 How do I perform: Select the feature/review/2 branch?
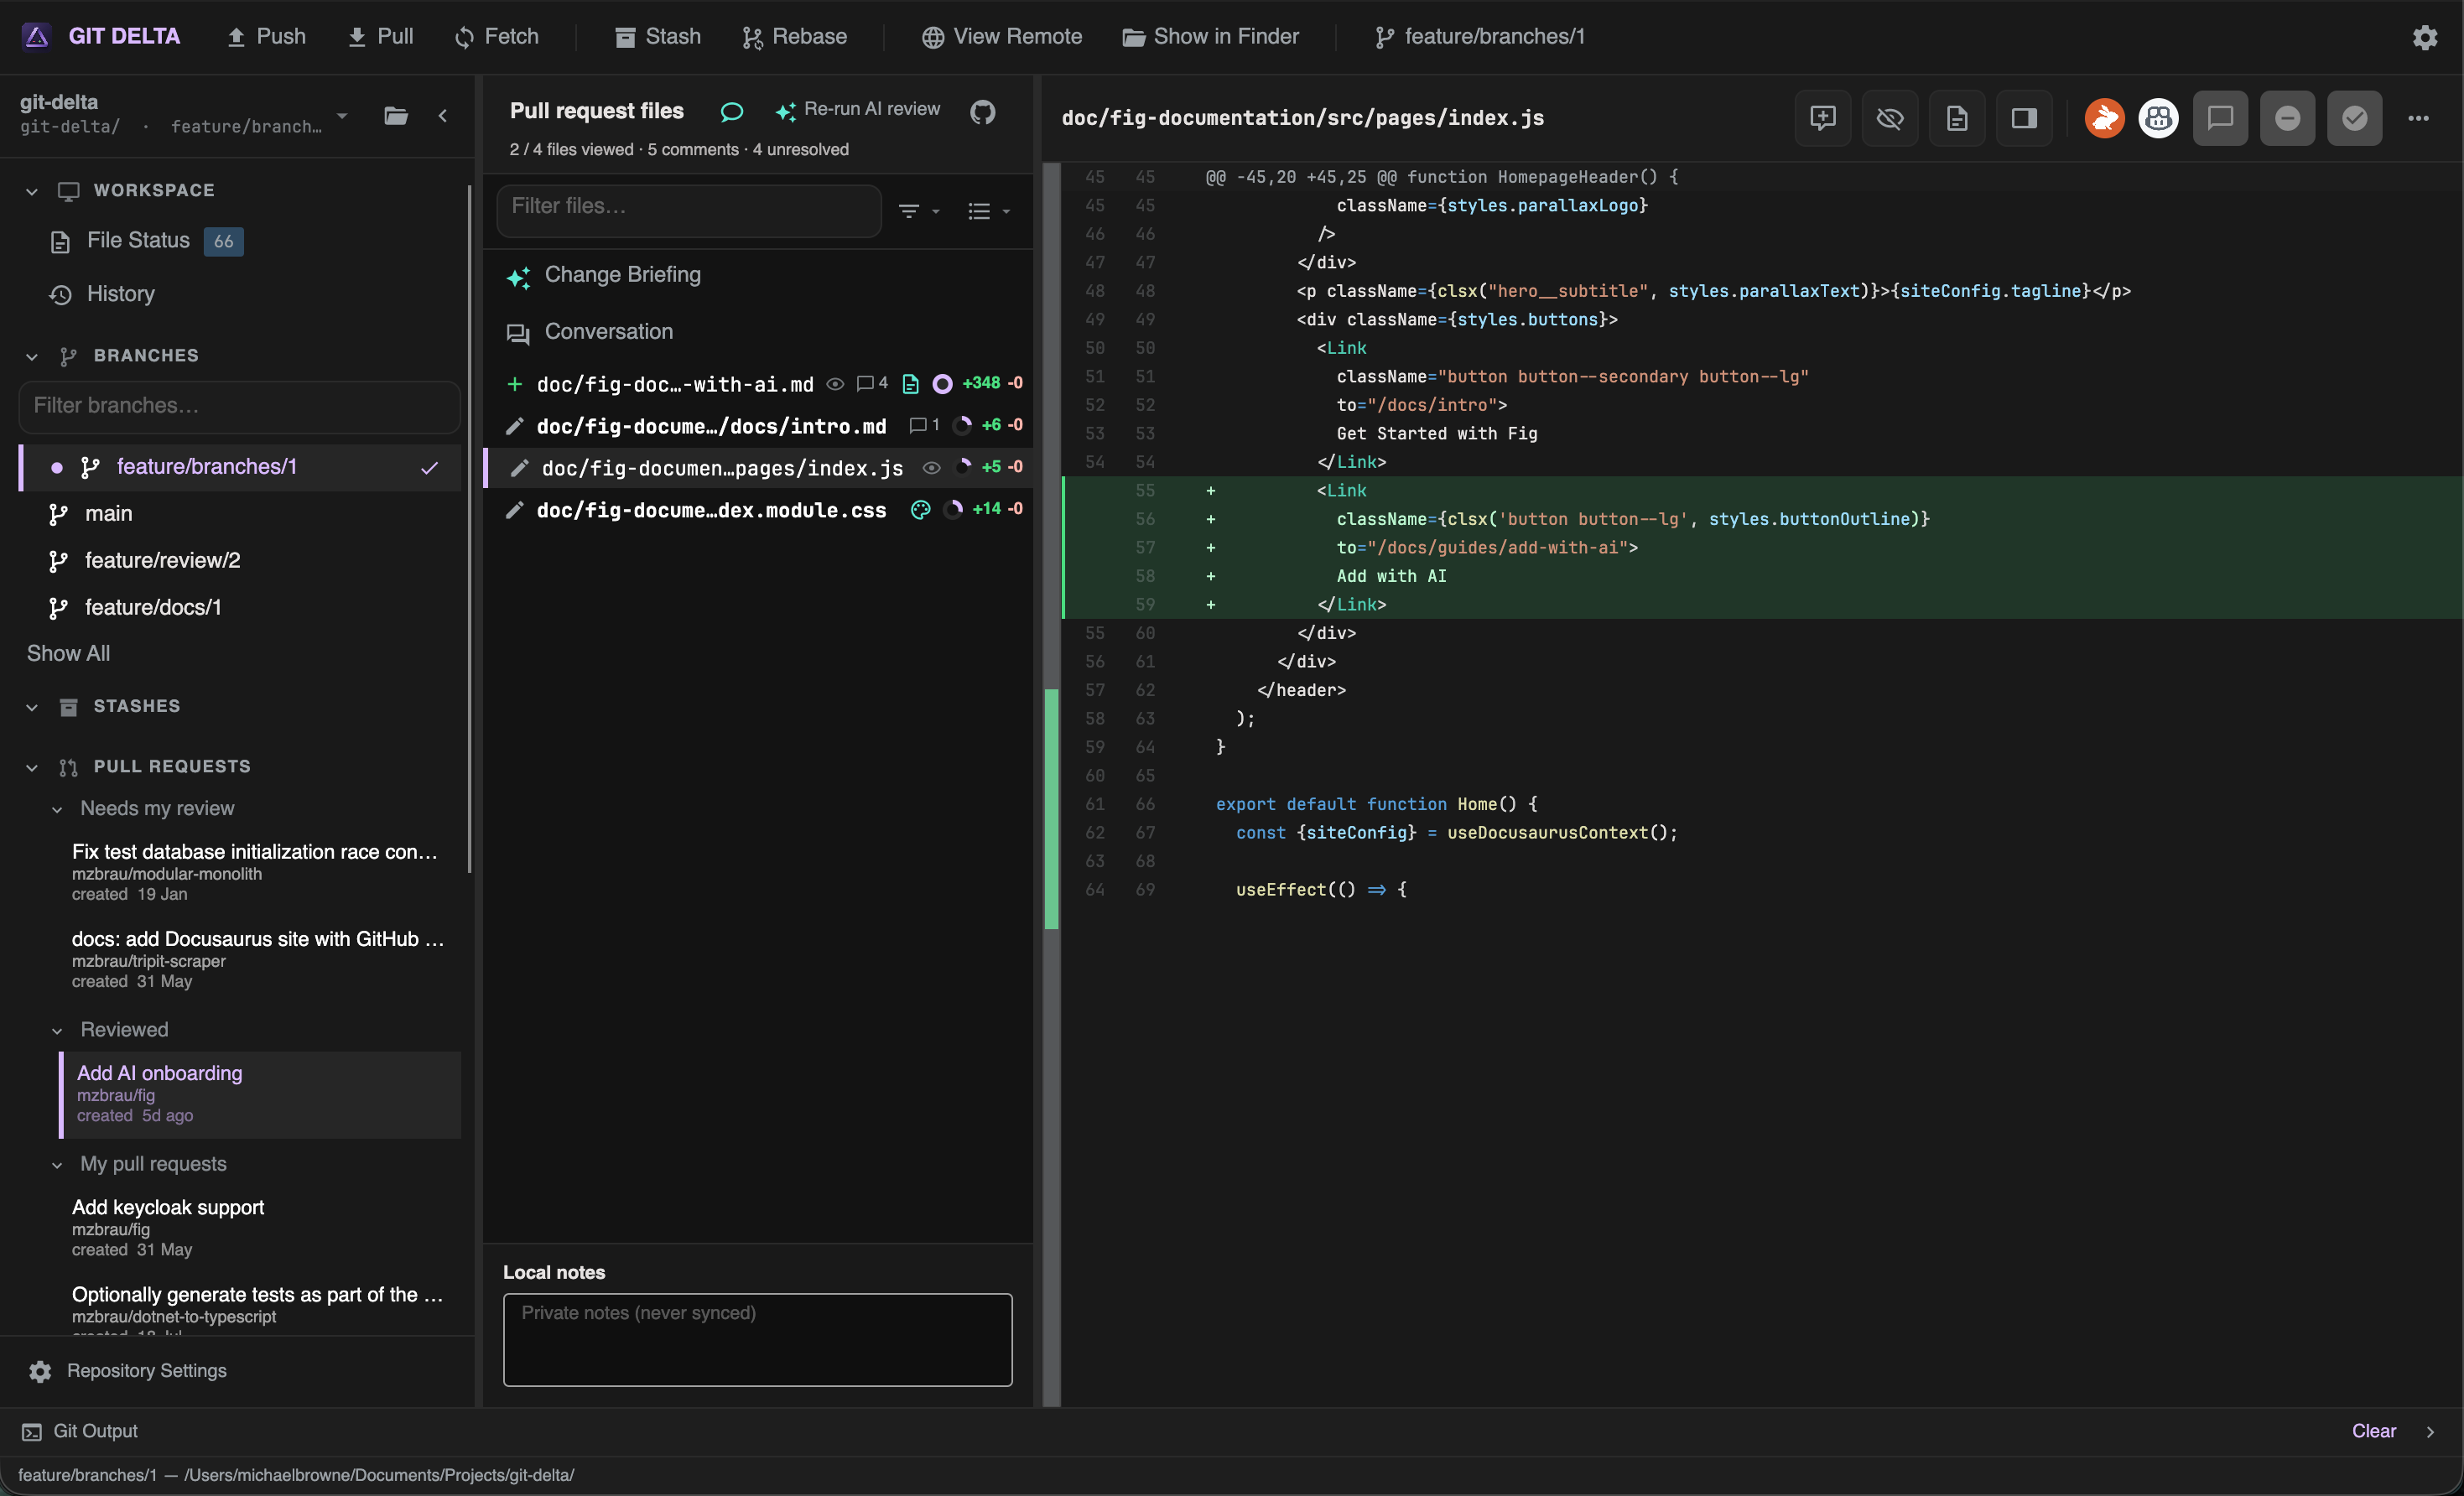(x=240, y=560)
